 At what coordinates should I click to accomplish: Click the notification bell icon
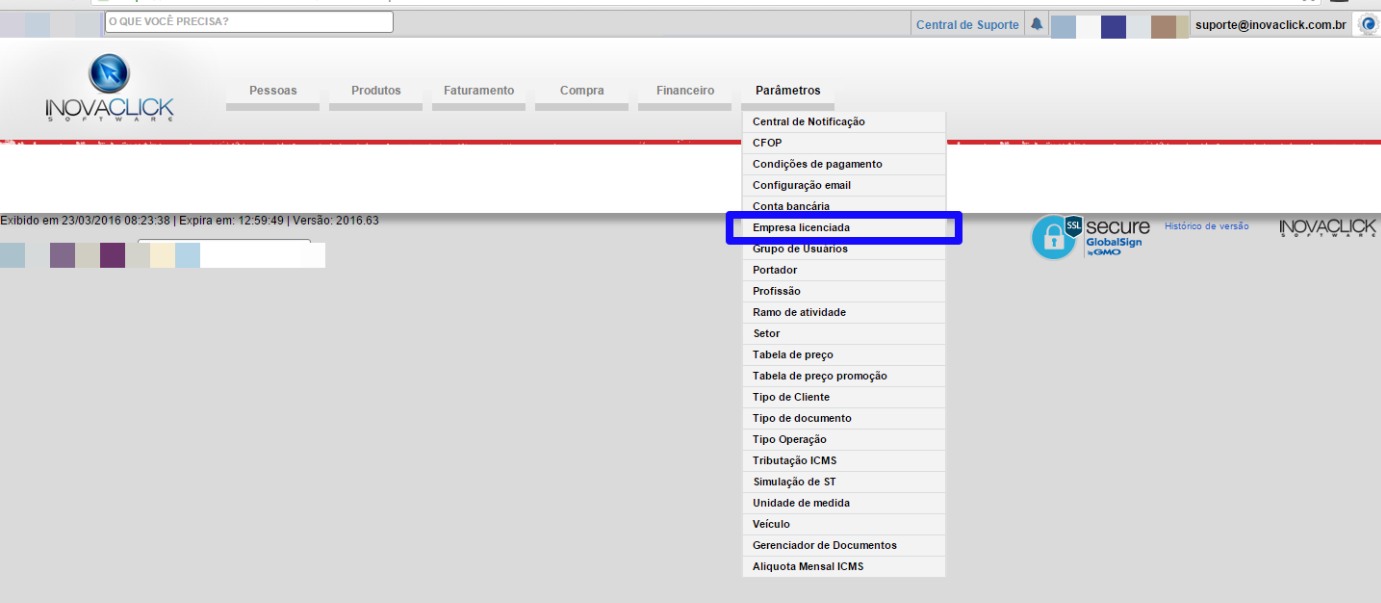tap(1037, 24)
